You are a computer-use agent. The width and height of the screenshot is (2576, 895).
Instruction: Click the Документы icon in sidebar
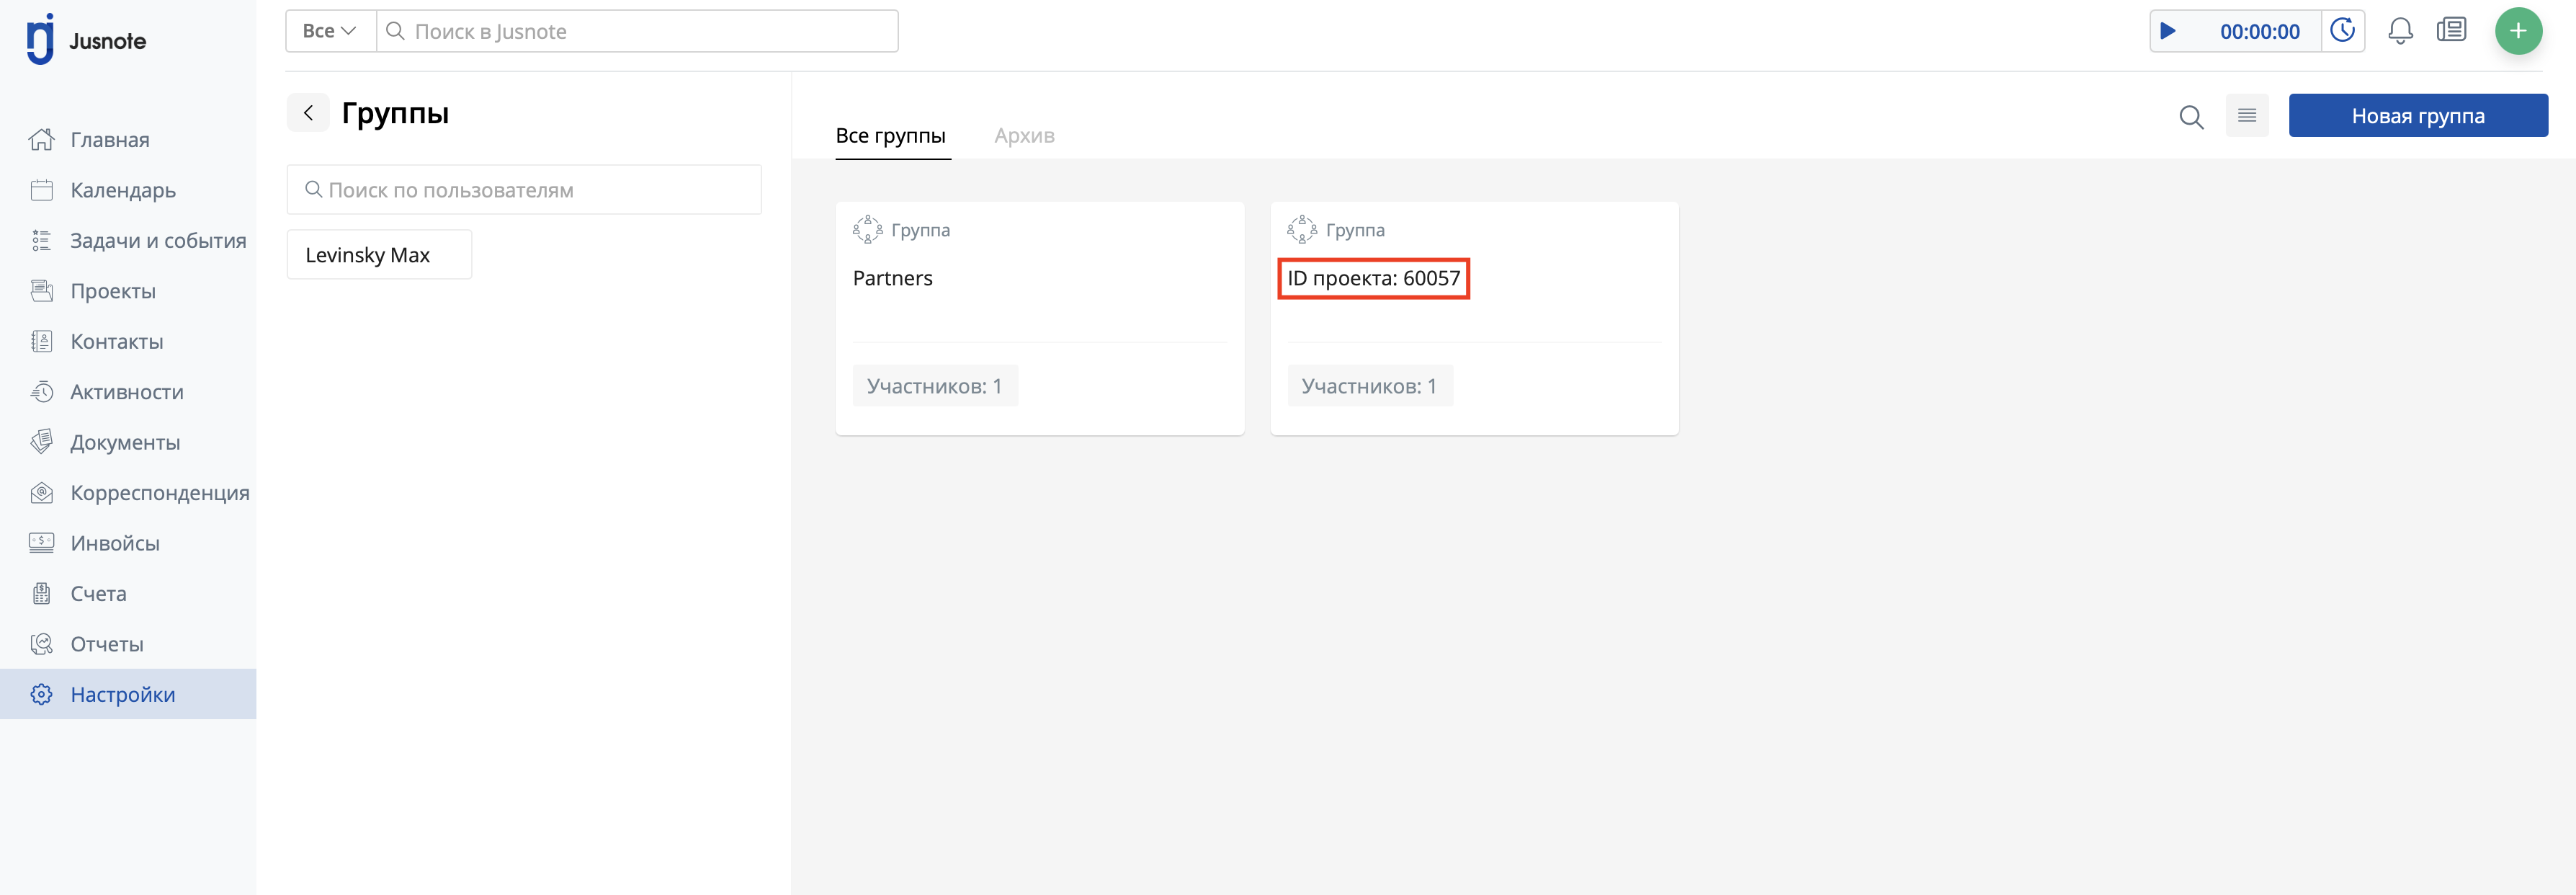(41, 442)
